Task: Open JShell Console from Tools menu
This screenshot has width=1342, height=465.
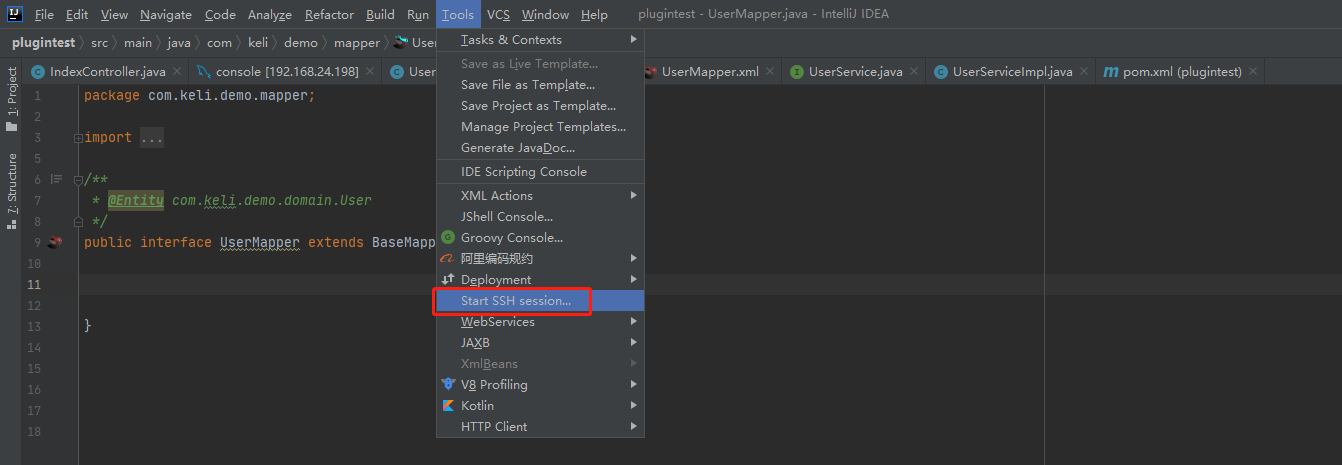Action: [540, 217]
